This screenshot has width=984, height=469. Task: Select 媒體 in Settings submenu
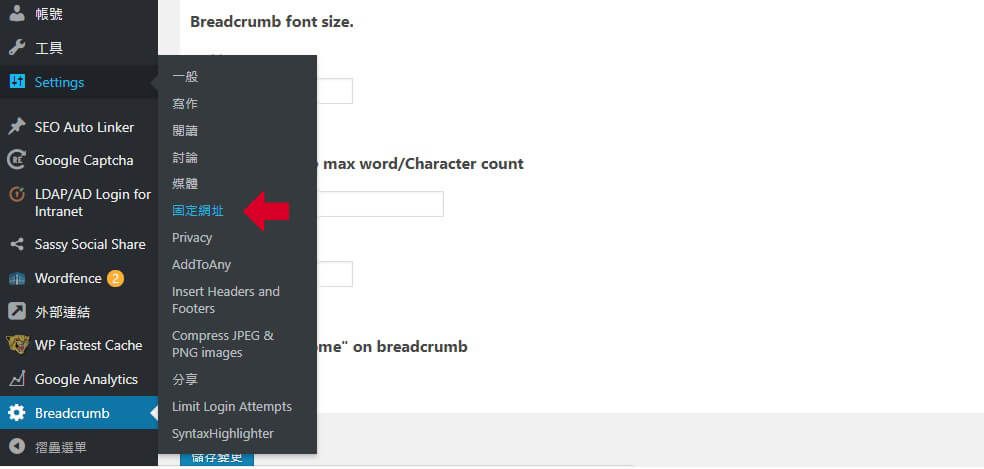pyautogui.click(x=185, y=184)
